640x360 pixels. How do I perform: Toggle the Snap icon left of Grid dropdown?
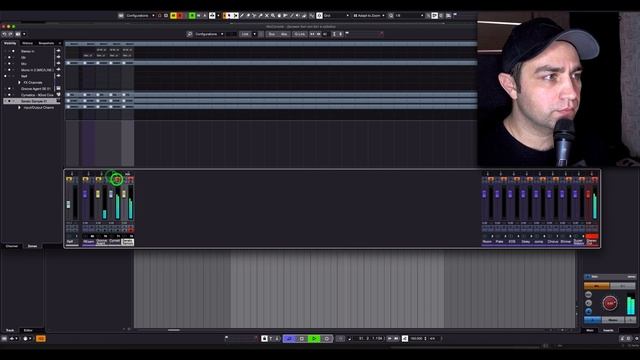click(x=319, y=16)
